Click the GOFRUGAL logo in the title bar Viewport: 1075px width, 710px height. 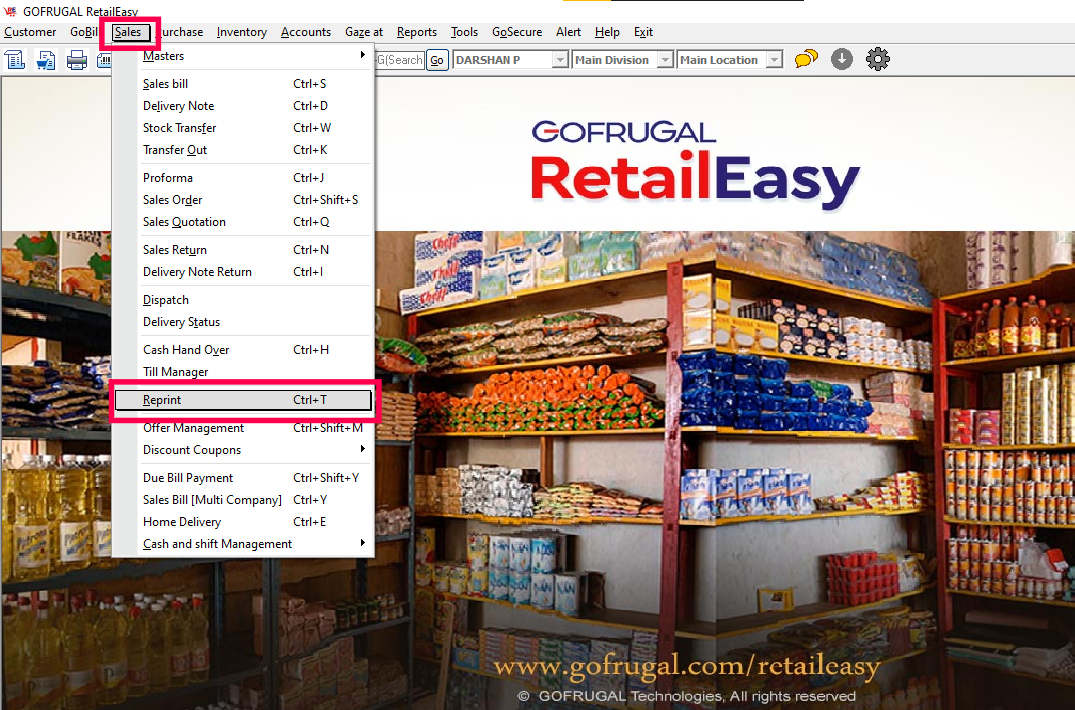click(x=10, y=11)
